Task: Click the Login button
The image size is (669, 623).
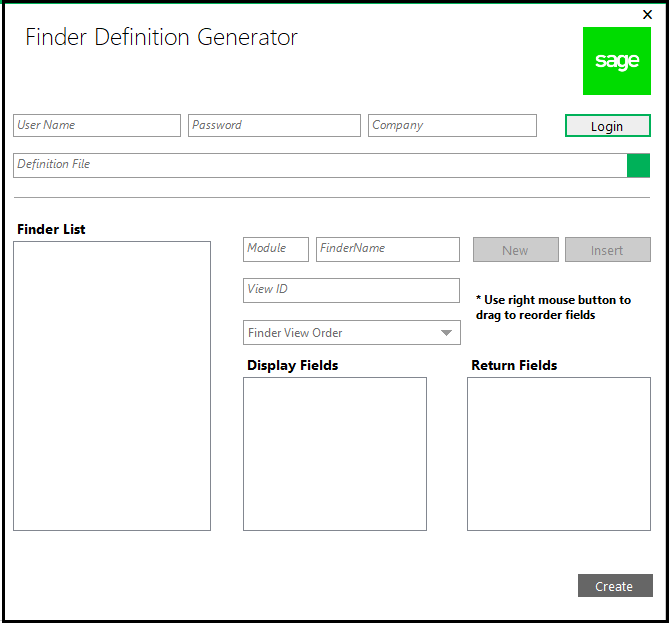Action: click(608, 126)
